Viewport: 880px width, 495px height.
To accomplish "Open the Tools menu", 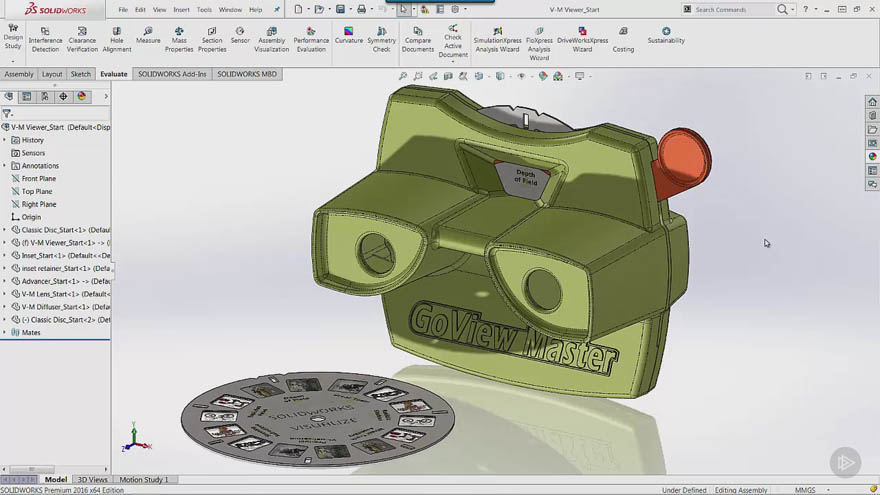I will point(204,10).
